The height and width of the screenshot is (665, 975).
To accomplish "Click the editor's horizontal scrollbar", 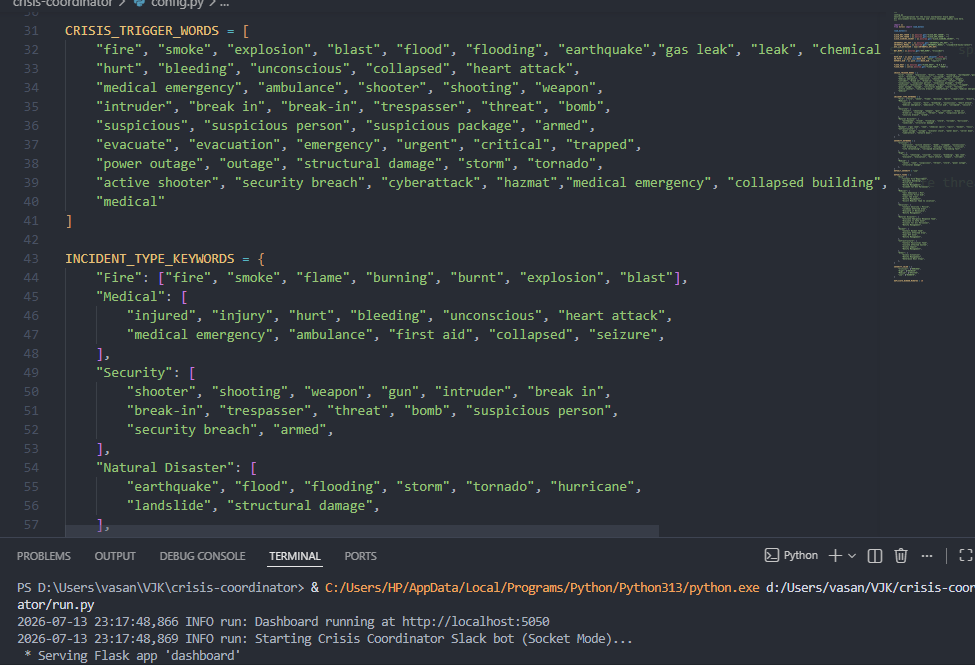I will click(x=362, y=531).
